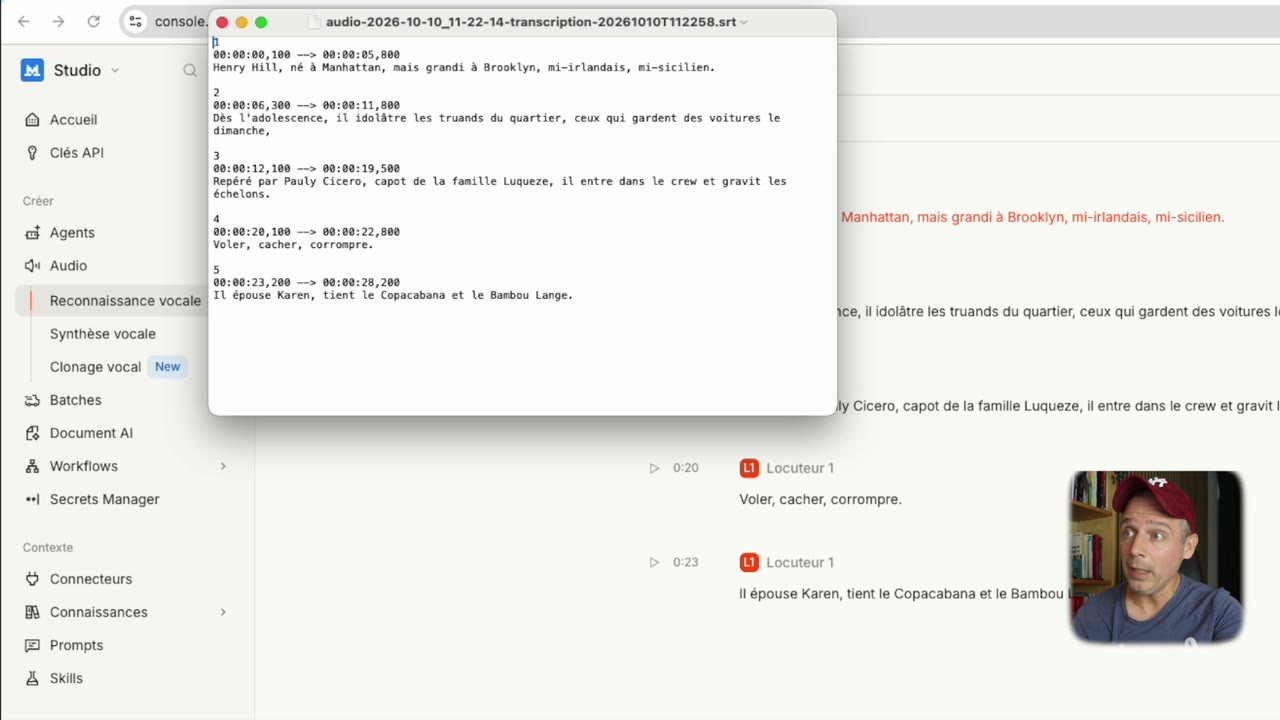Click the Audio speaker icon
The height and width of the screenshot is (720, 1280).
(32, 266)
